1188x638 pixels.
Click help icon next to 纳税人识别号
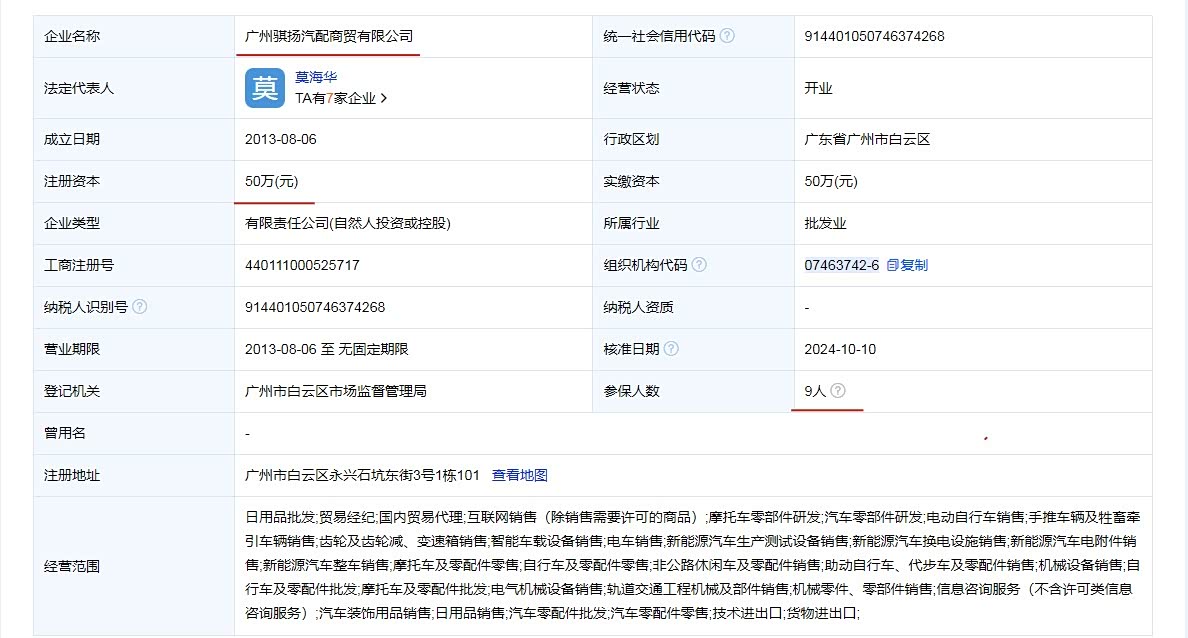coord(140,307)
